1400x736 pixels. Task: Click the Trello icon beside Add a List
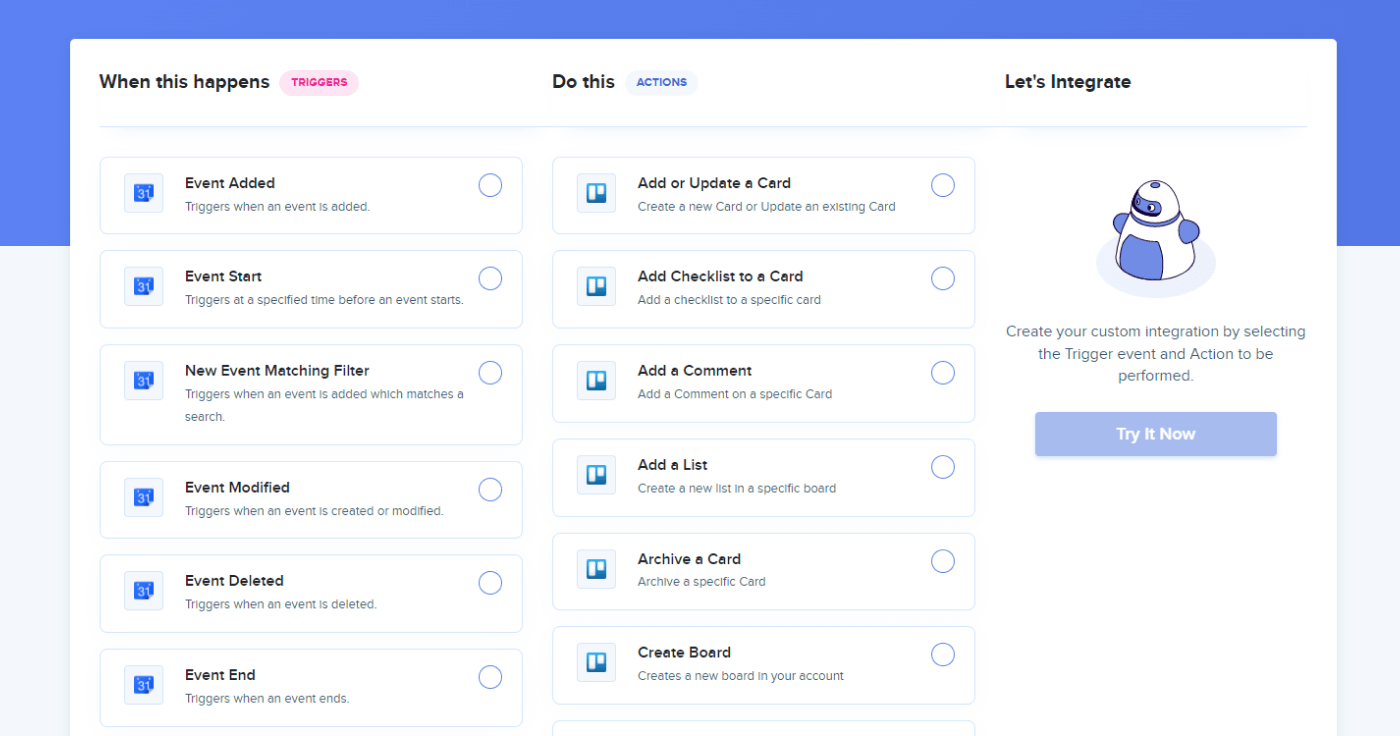click(x=596, y=475)
